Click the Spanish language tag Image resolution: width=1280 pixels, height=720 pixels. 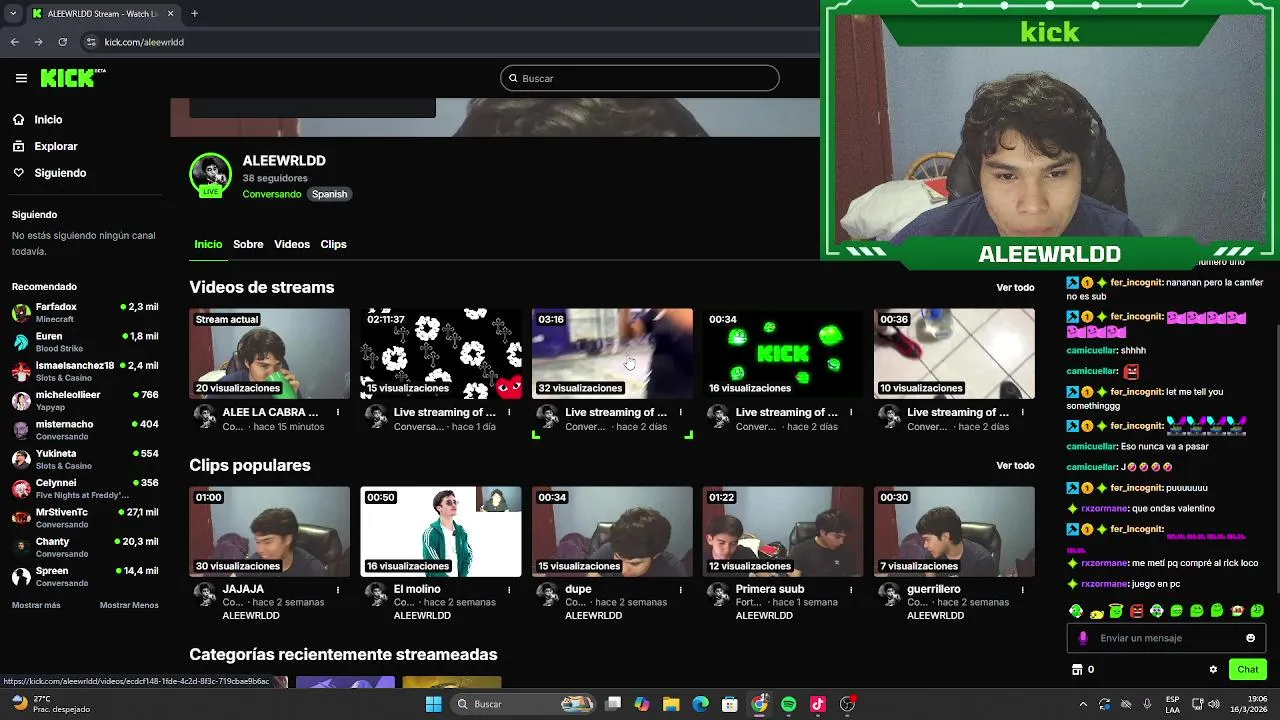(329, 194)
